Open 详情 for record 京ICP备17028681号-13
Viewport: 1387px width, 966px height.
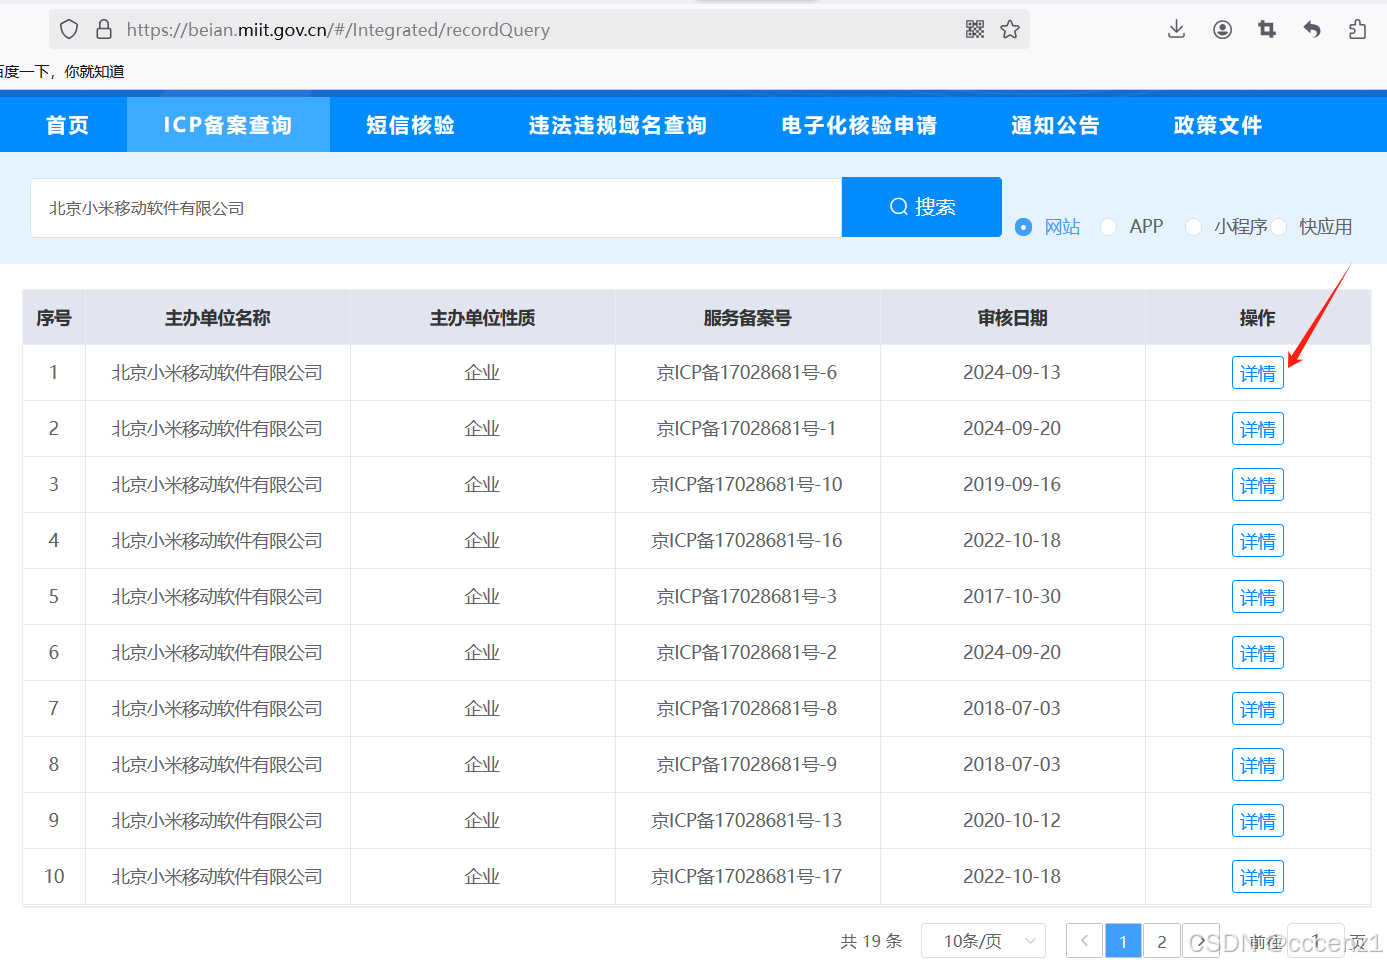[x=1257, y=821]
